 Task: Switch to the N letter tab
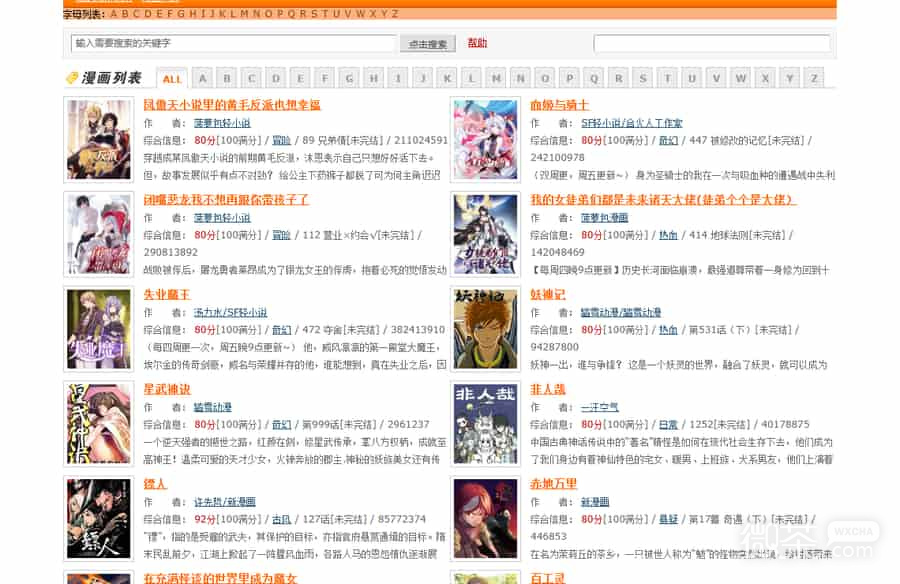[521, 78]
